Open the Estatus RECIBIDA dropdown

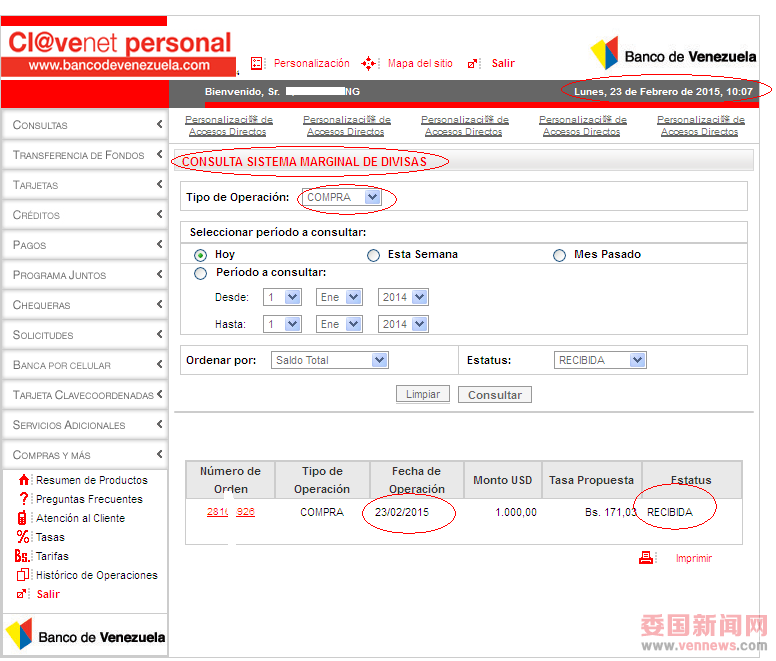(x=600, y=360)
